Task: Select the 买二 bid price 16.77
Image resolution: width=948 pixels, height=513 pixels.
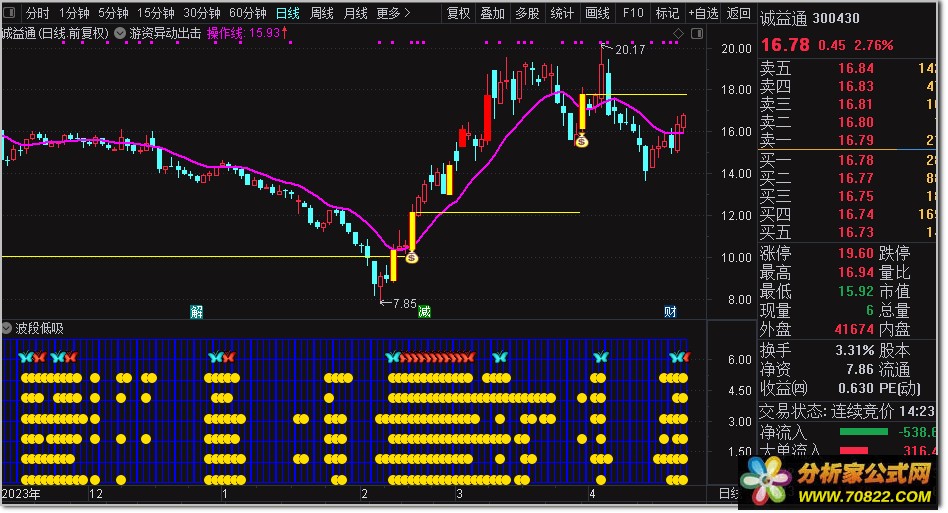Action: [x=855, y=178]
